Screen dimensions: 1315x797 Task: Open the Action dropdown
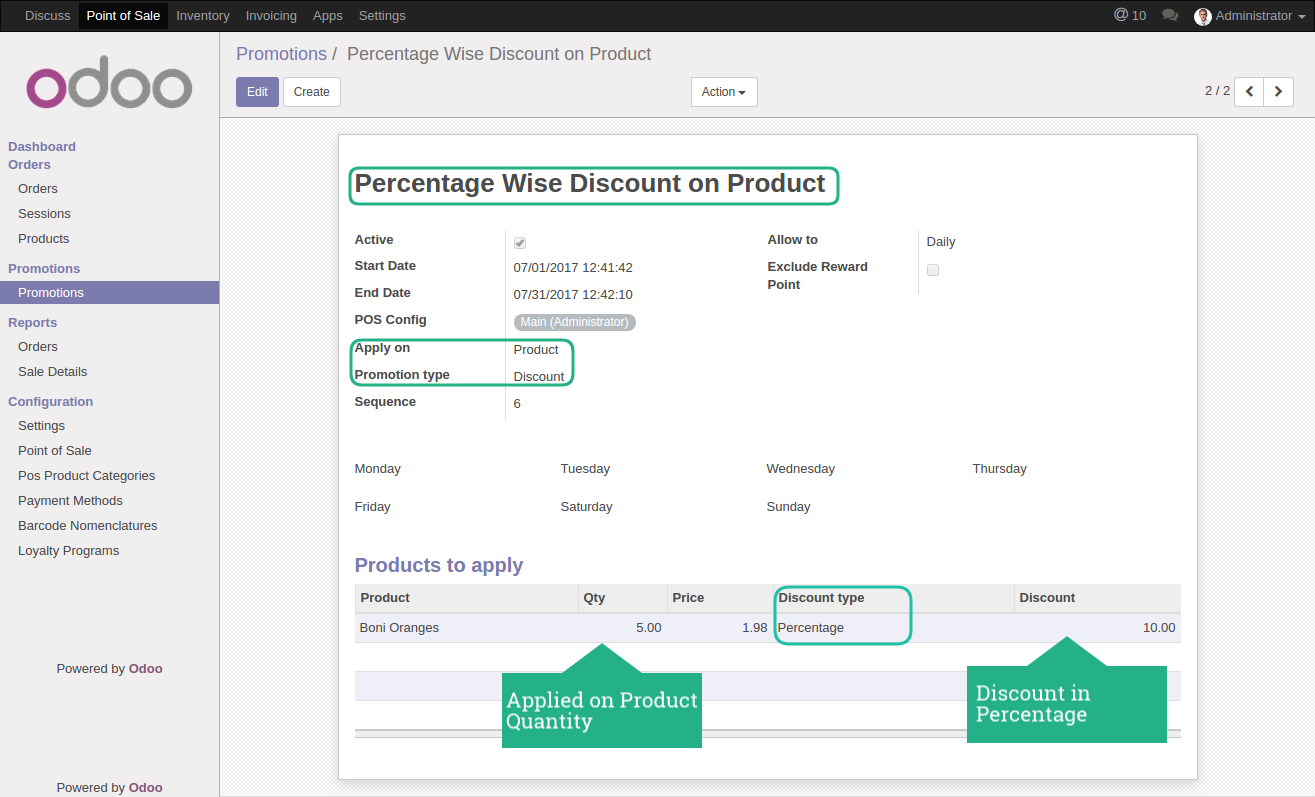pos(724,92)
